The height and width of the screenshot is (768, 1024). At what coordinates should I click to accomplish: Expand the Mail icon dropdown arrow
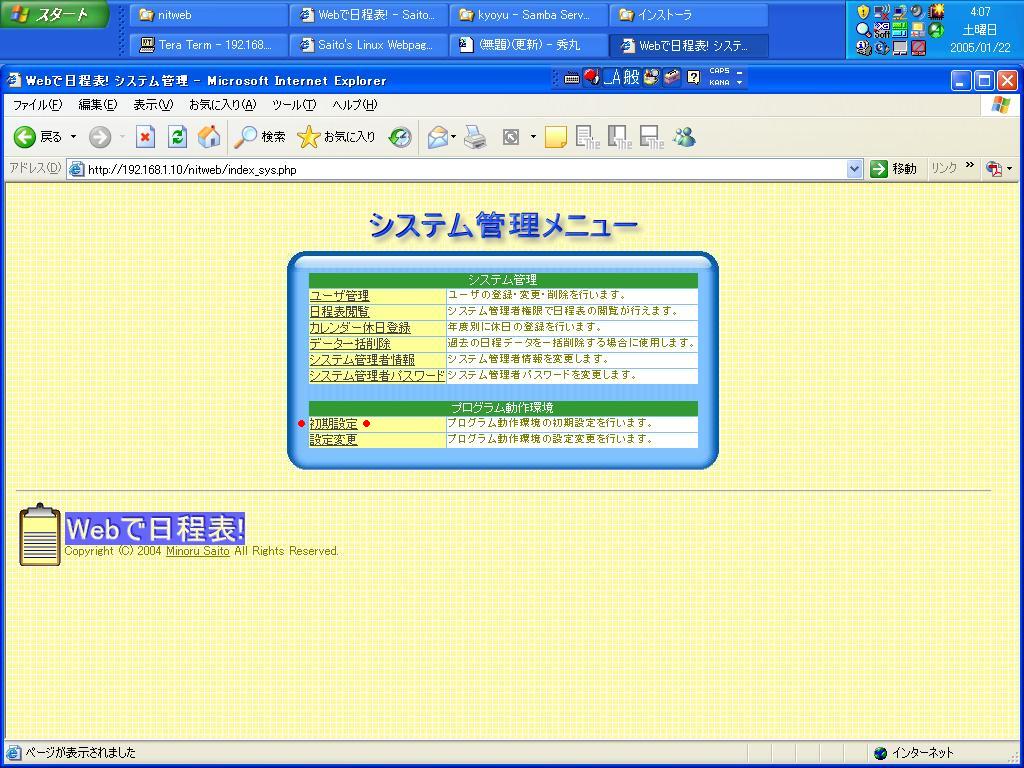click(454, 138)
